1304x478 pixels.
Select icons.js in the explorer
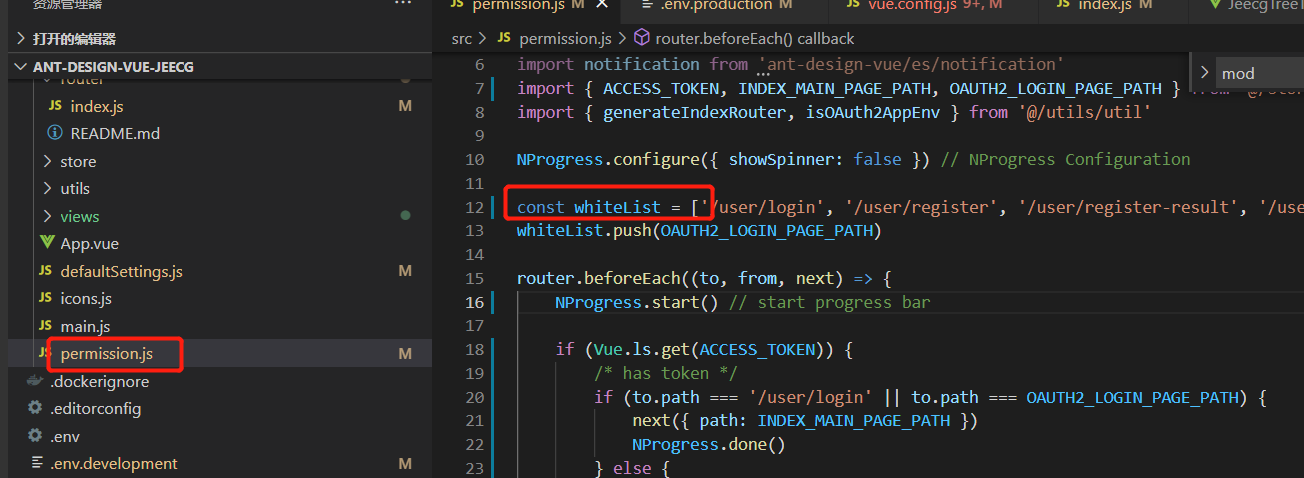(x=86, y=298)
